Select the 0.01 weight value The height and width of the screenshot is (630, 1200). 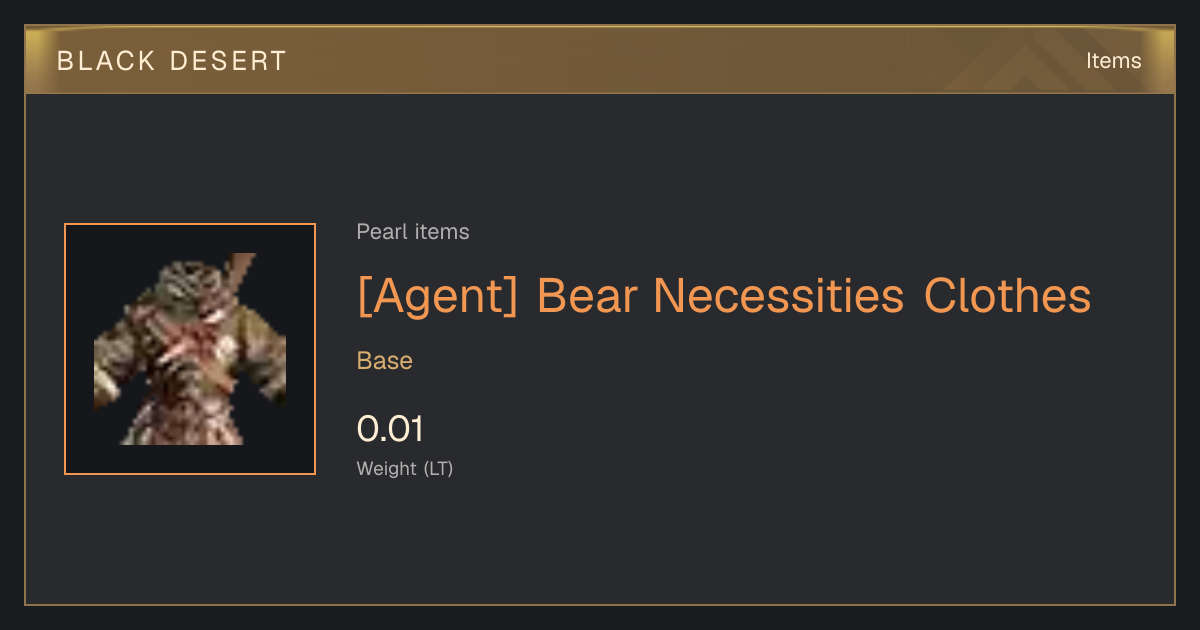coord(390,429)
